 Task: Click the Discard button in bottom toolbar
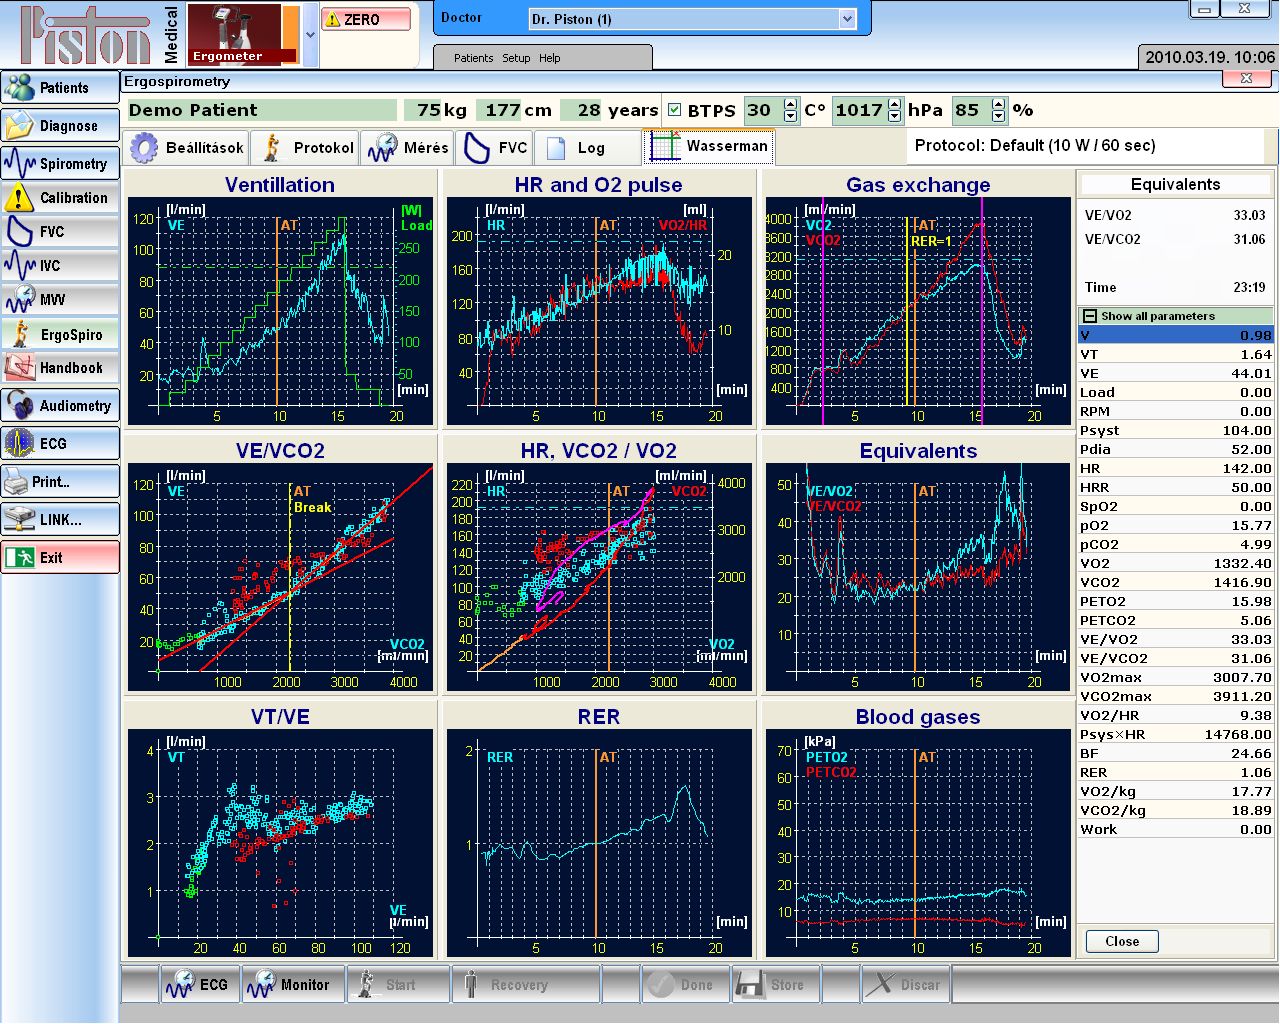(905, 984)
